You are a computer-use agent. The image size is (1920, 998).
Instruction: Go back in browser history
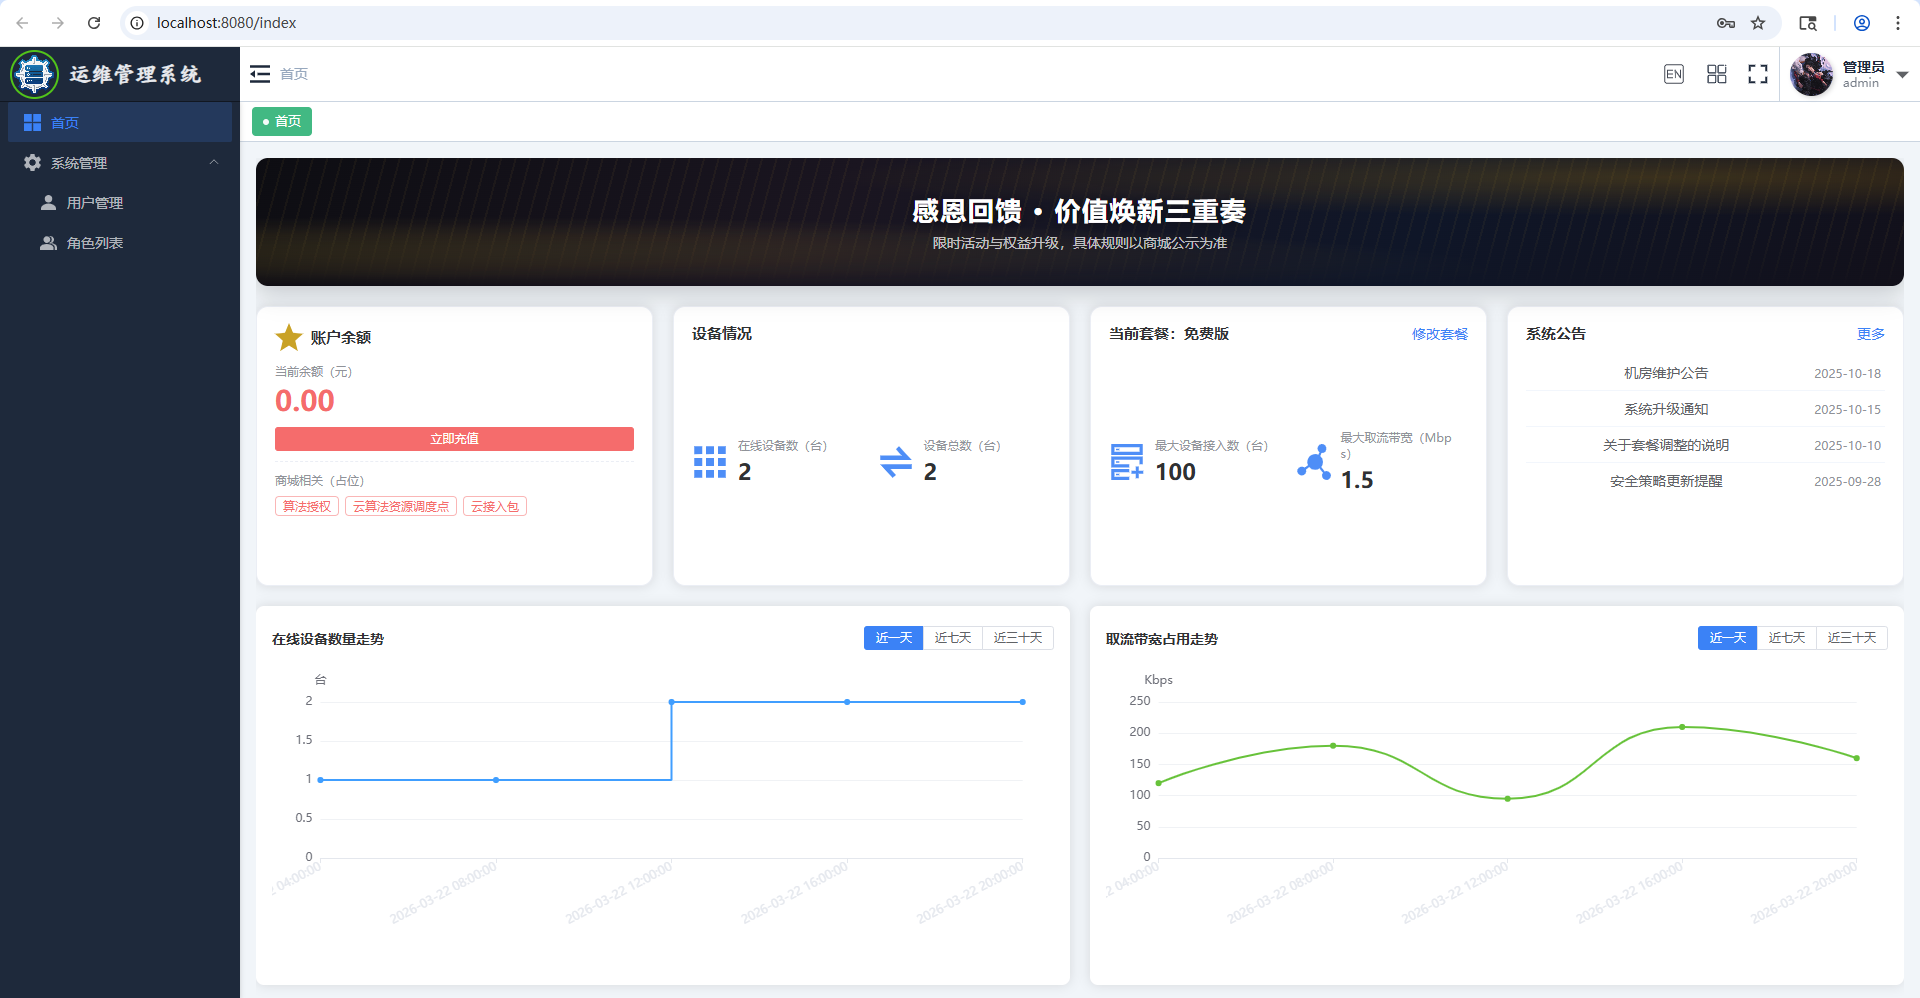[x=22, y=23]
